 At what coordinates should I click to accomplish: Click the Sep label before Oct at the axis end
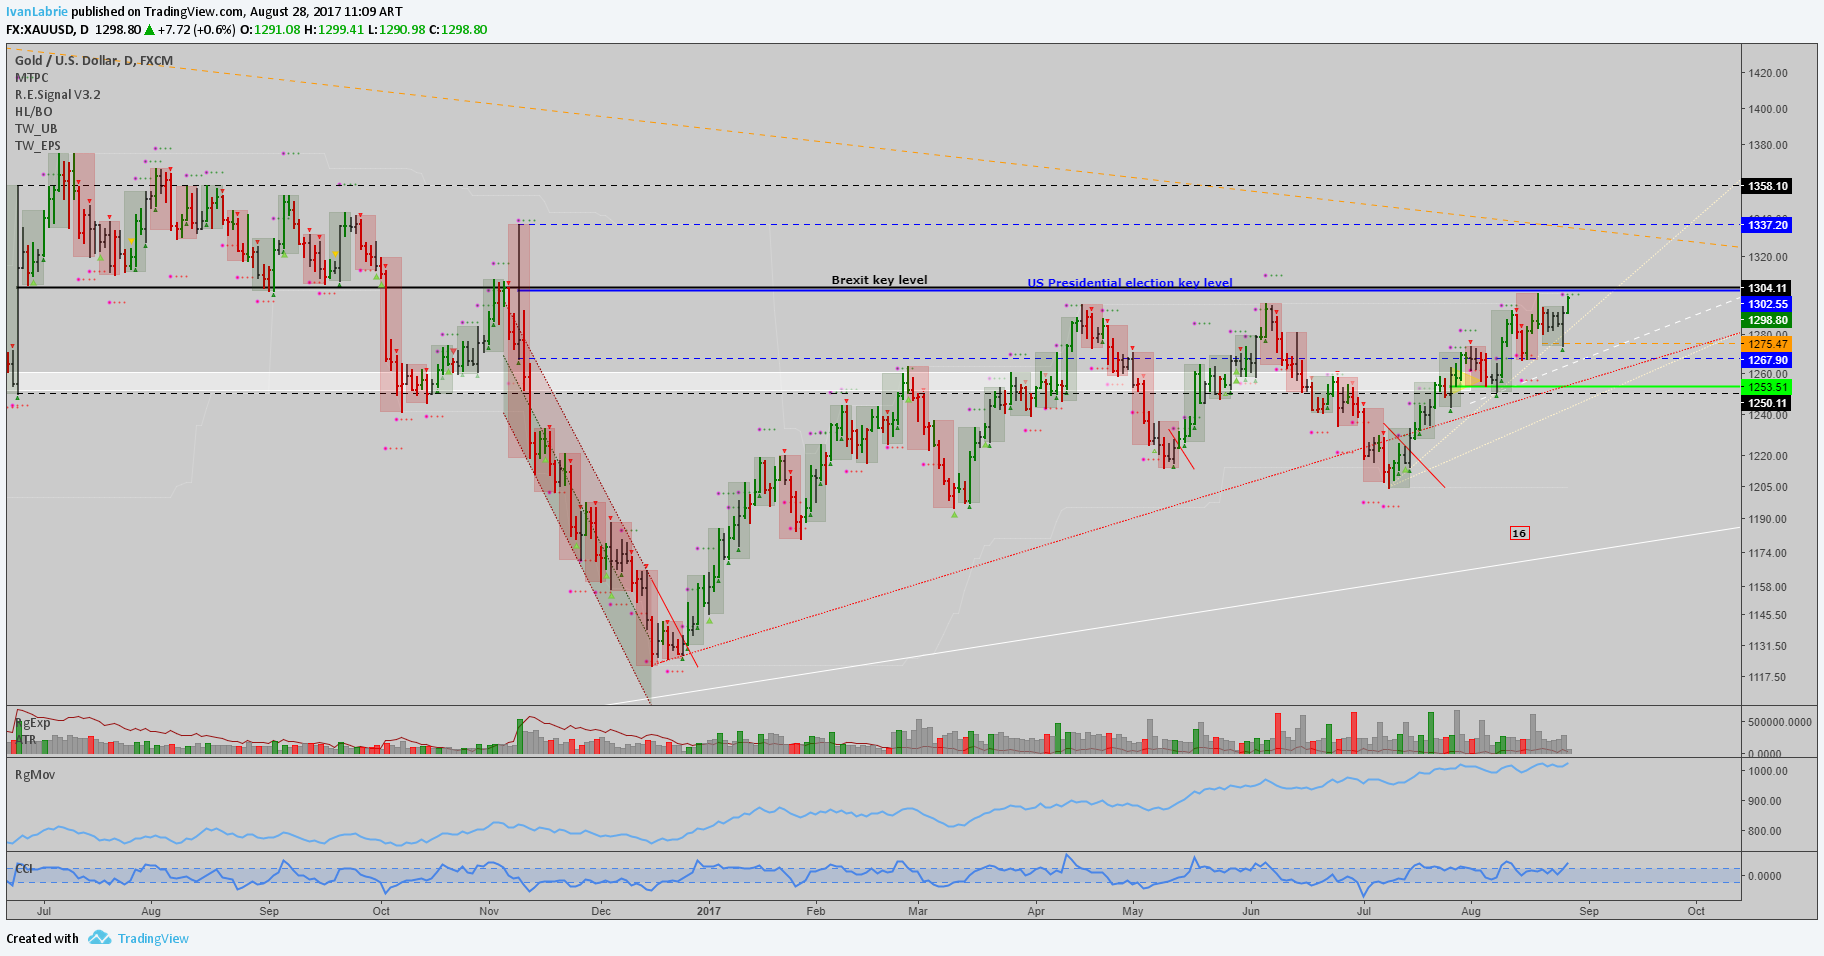(x=1589, y=911)
